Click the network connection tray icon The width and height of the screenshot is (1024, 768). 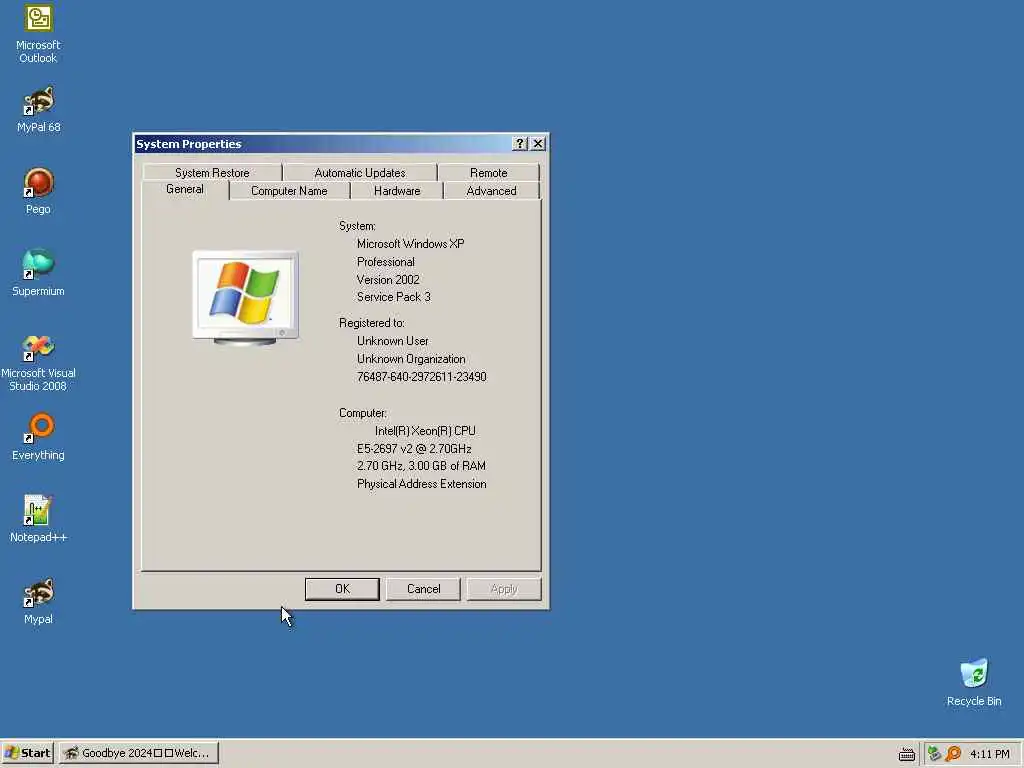point(935,754)
